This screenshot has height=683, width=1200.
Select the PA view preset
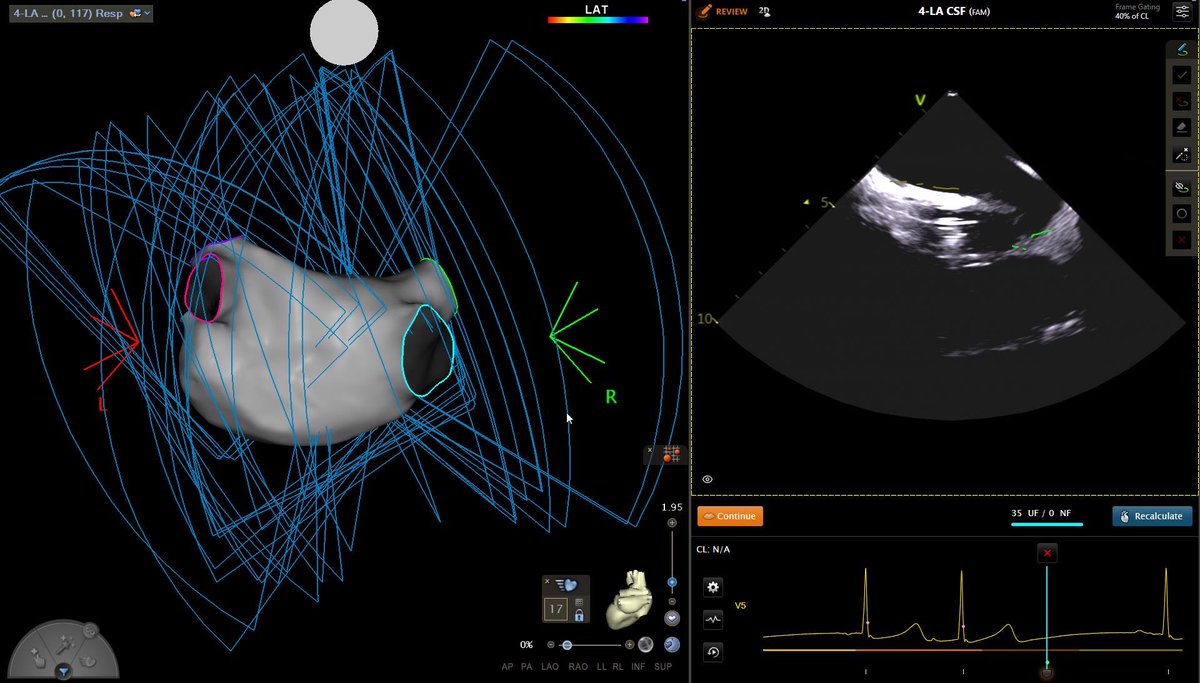tap(526, 667)
